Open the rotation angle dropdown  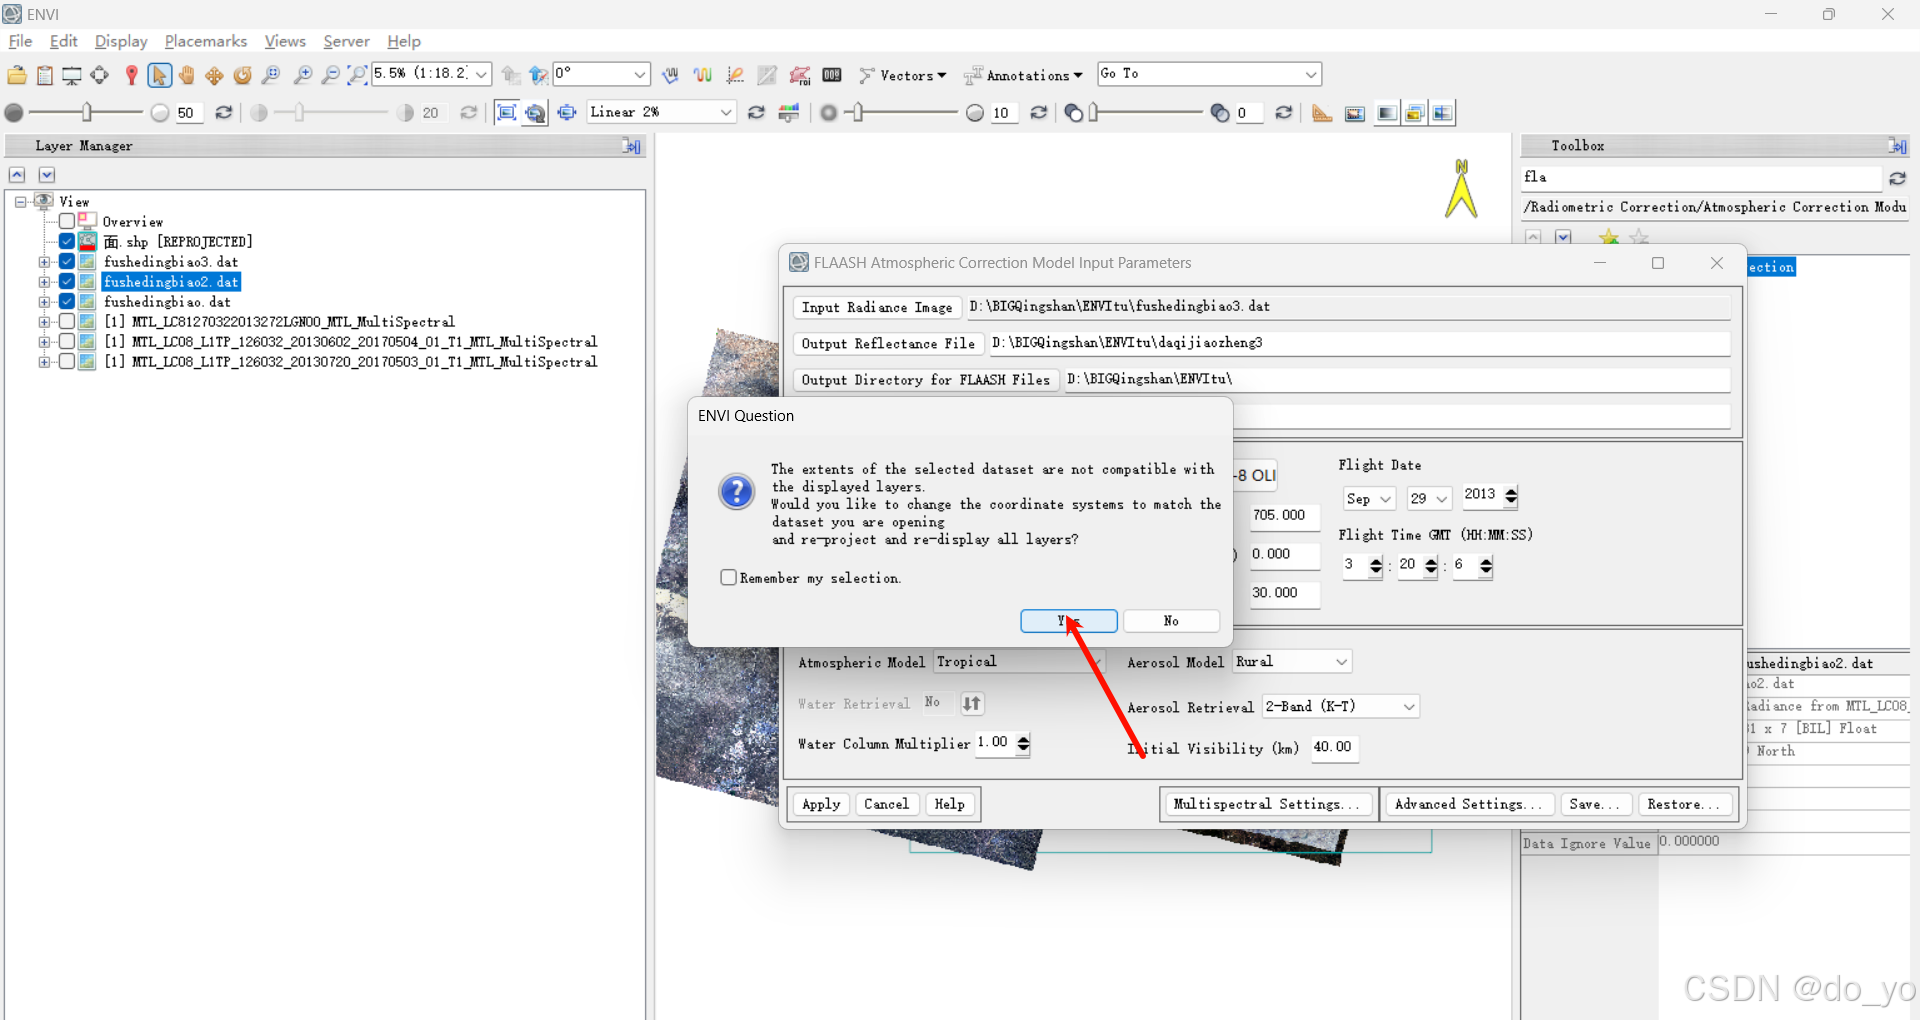pos(640,74)
